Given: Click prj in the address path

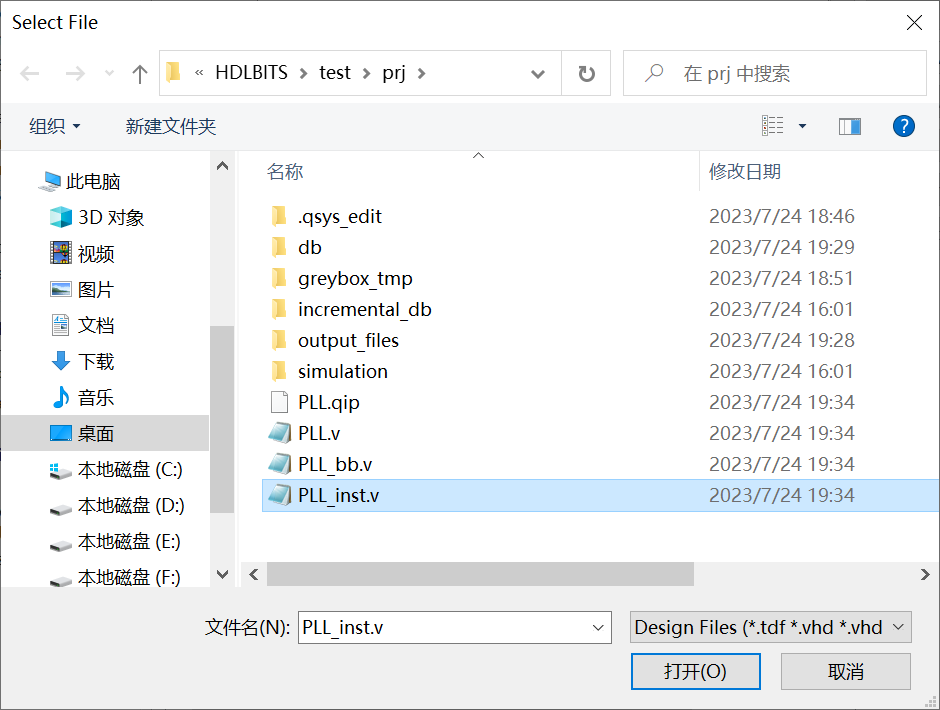Looking at the screenshot, I should point(394,73).
